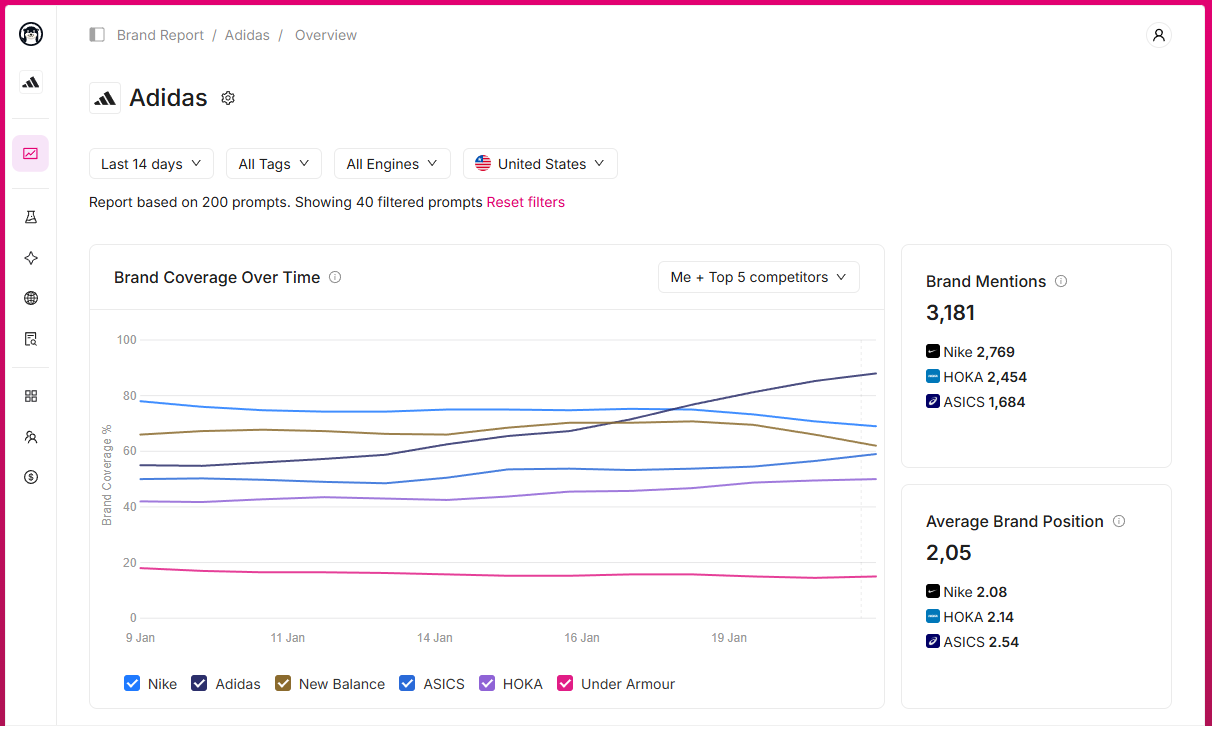Open the grid apps sidebar icon

pyautogui.click(x=31, y=396)
